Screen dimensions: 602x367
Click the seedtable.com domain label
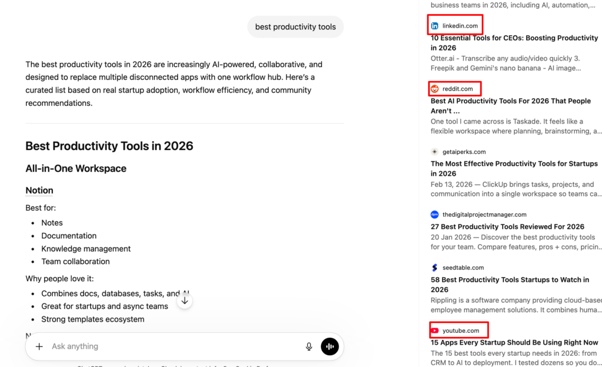[463, 268]
